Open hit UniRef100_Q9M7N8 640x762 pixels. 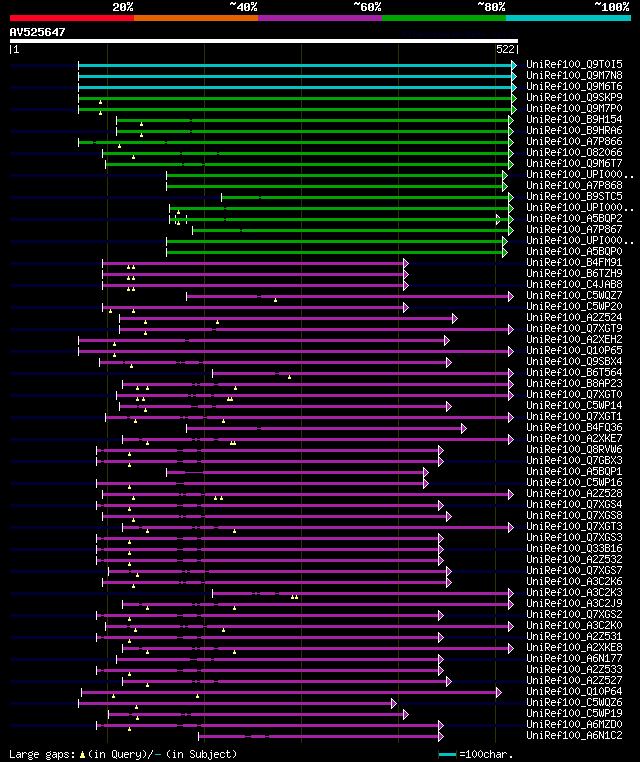click(574, 76)
